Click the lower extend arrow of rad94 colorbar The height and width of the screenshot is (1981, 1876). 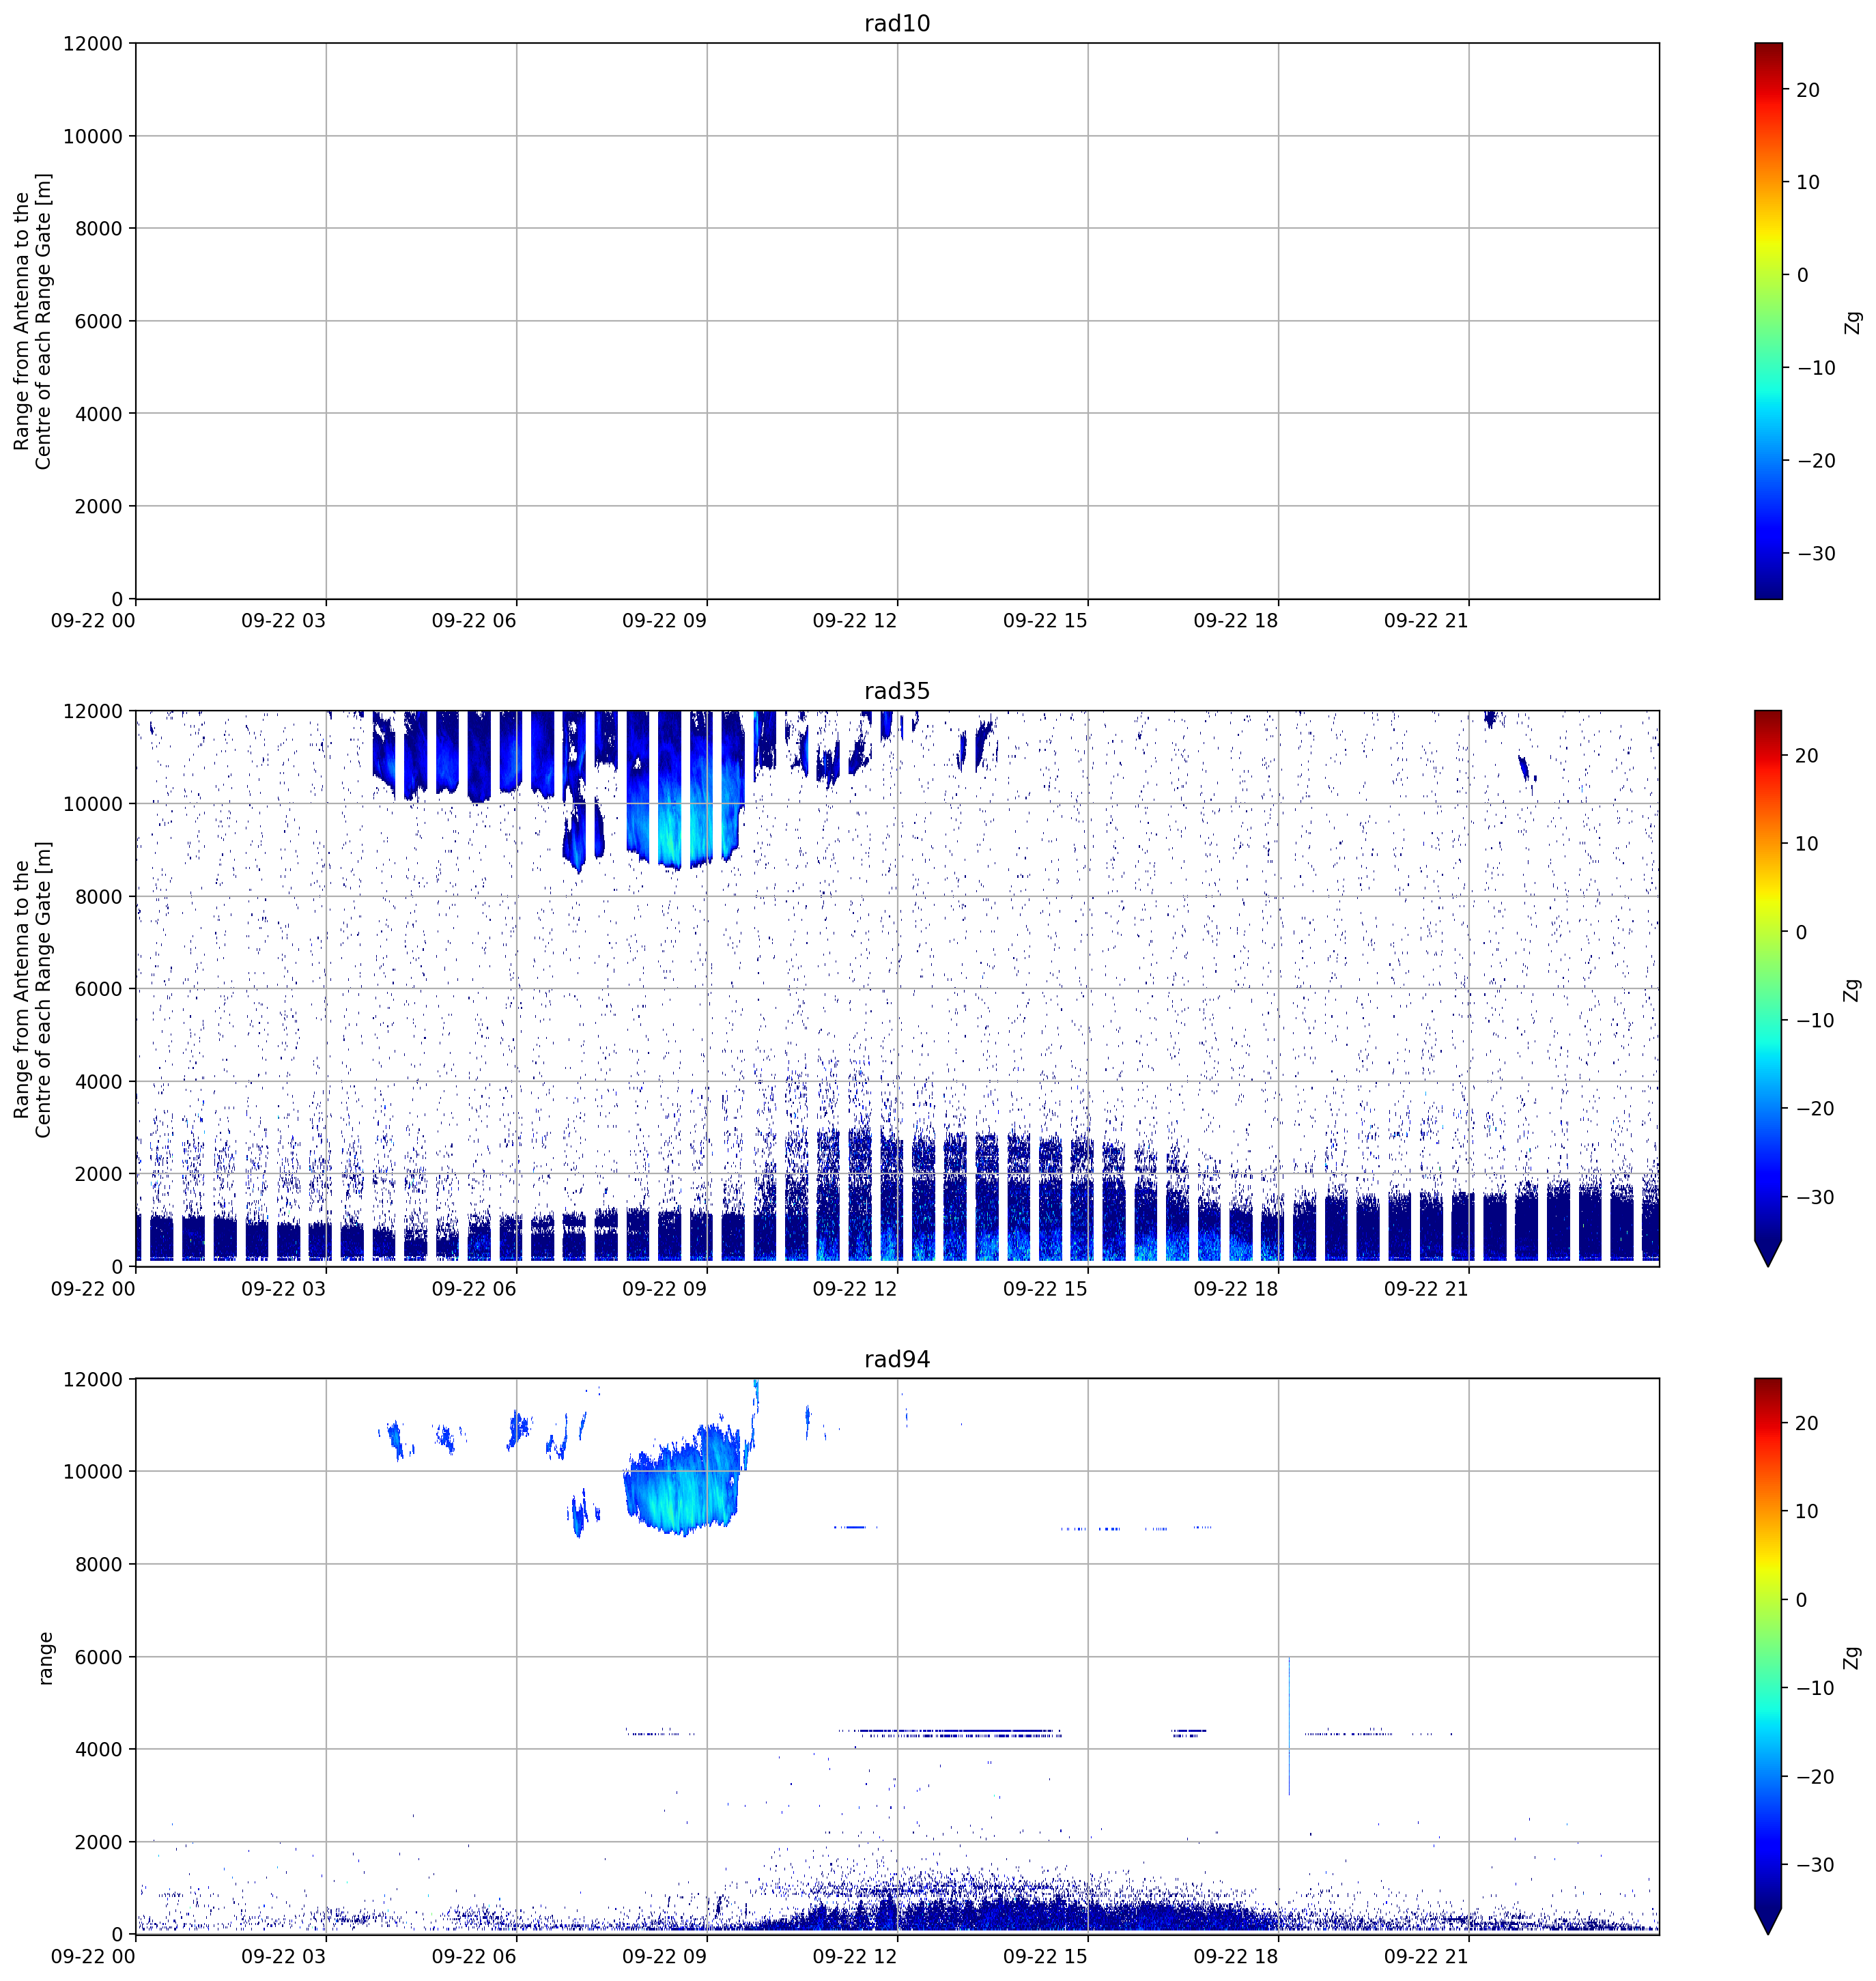tap(1768, 1922)
